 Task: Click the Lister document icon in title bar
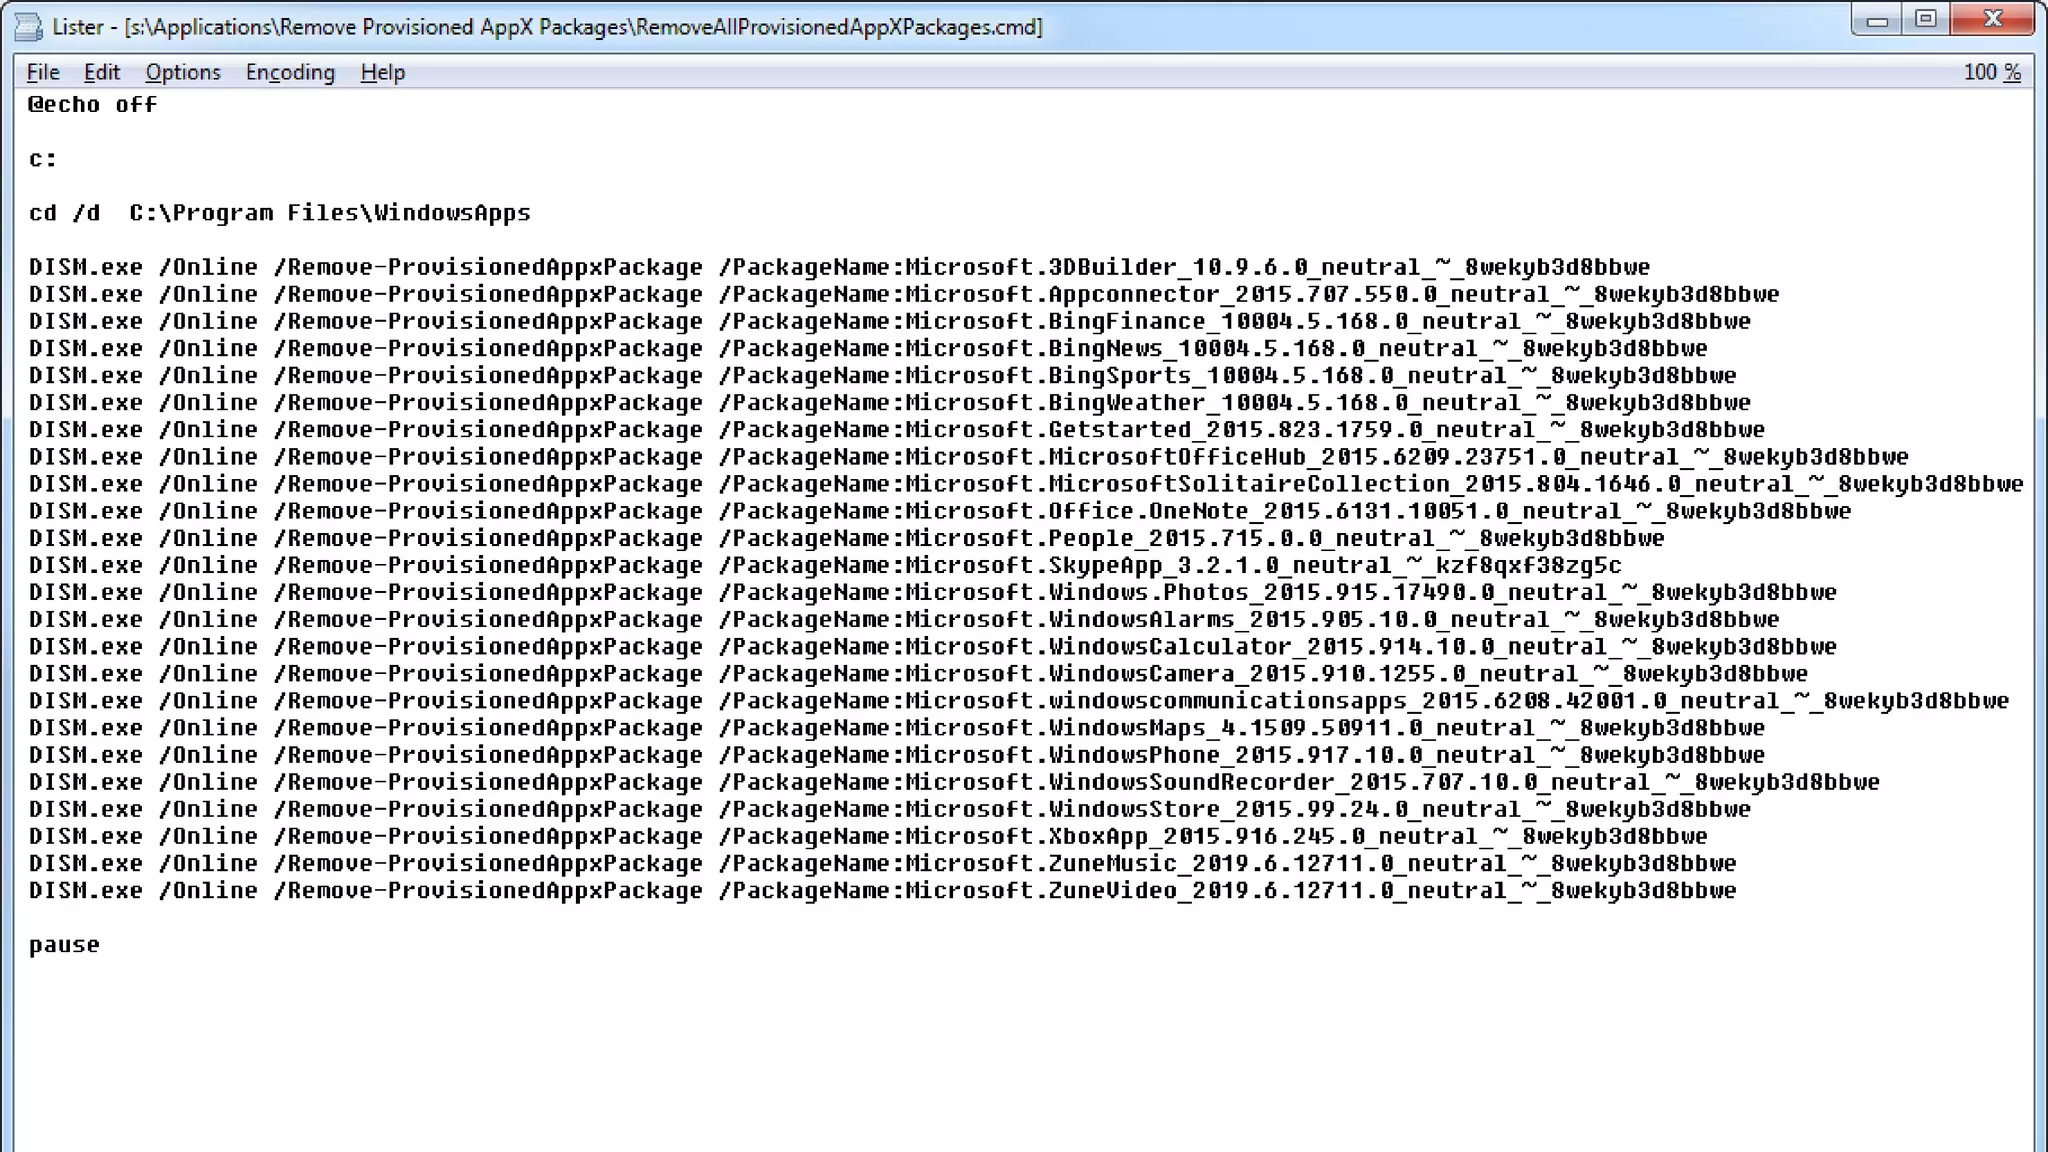(x=29, y=26)
